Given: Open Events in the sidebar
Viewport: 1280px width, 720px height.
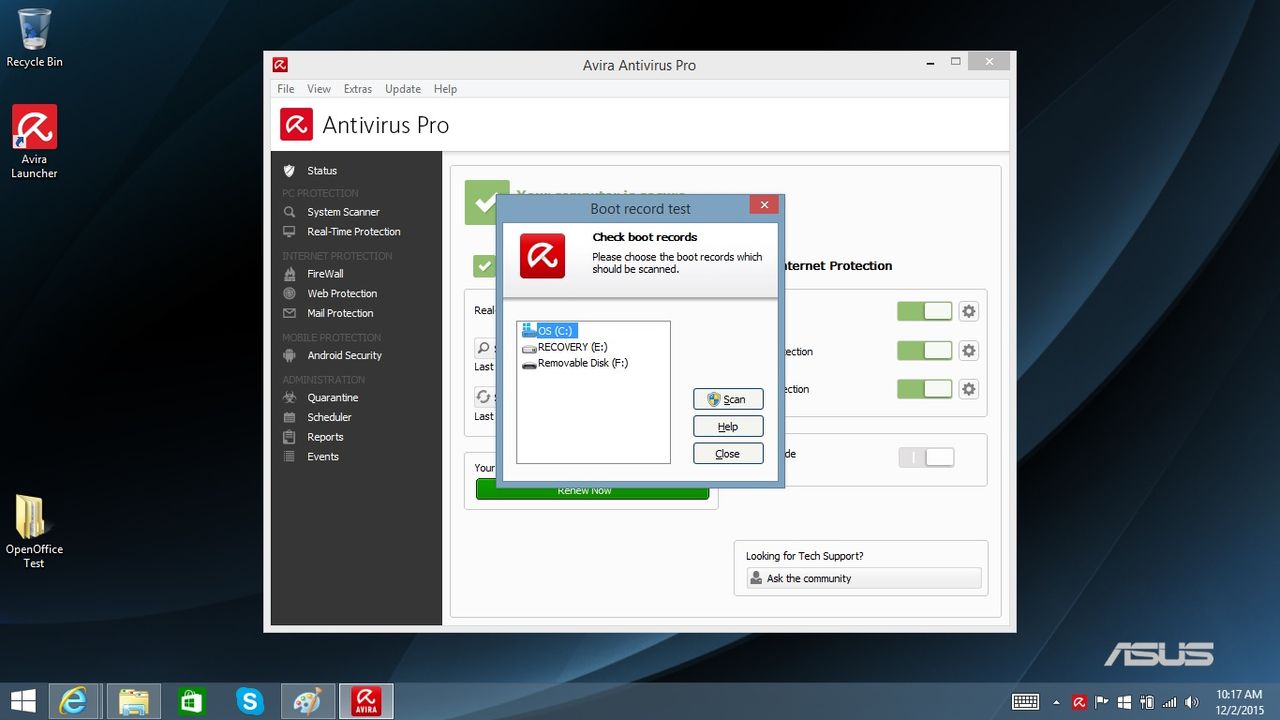Looking at the screenshot, I should click(312, 457).
